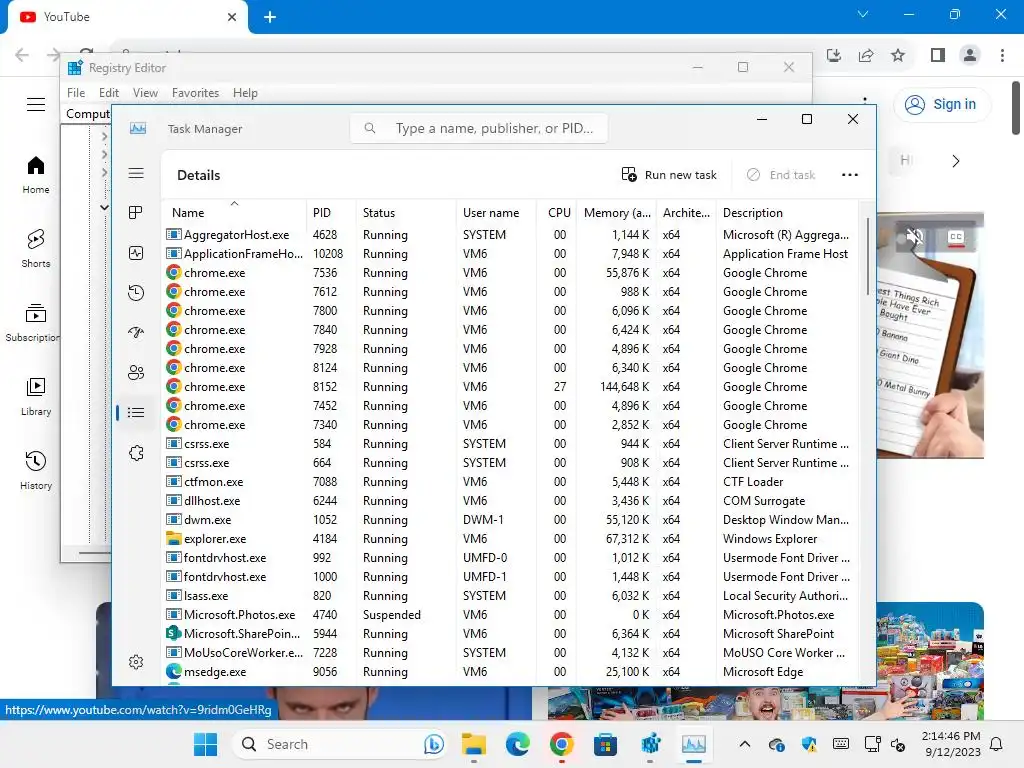
Task: Sort by Memory column header
Action: pos(616,213)
